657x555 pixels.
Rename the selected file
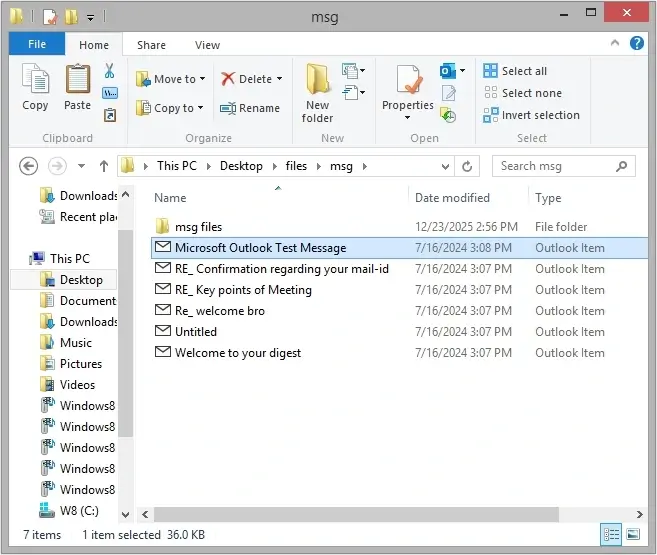[x=250, y=108]
